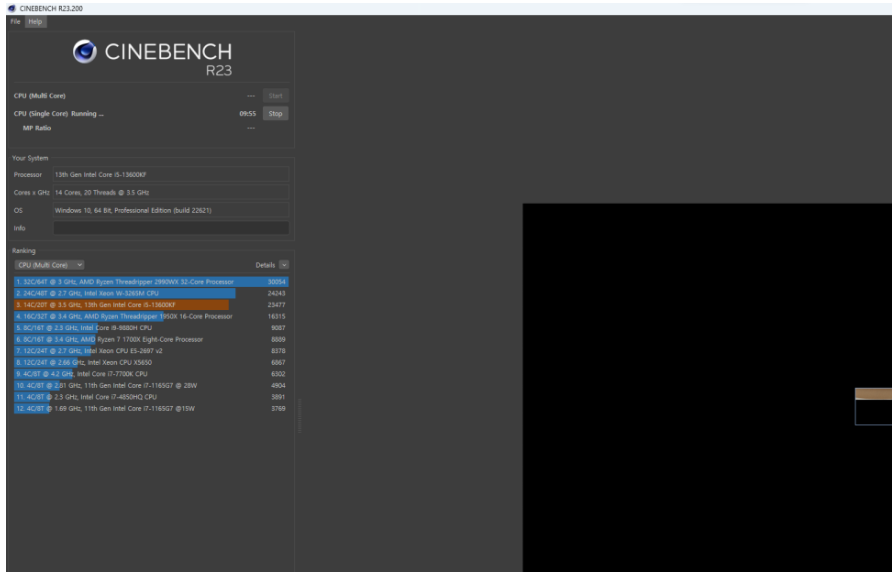Stop the running single core test
This screenshot has height=572, width=894.
pos(275,113)
